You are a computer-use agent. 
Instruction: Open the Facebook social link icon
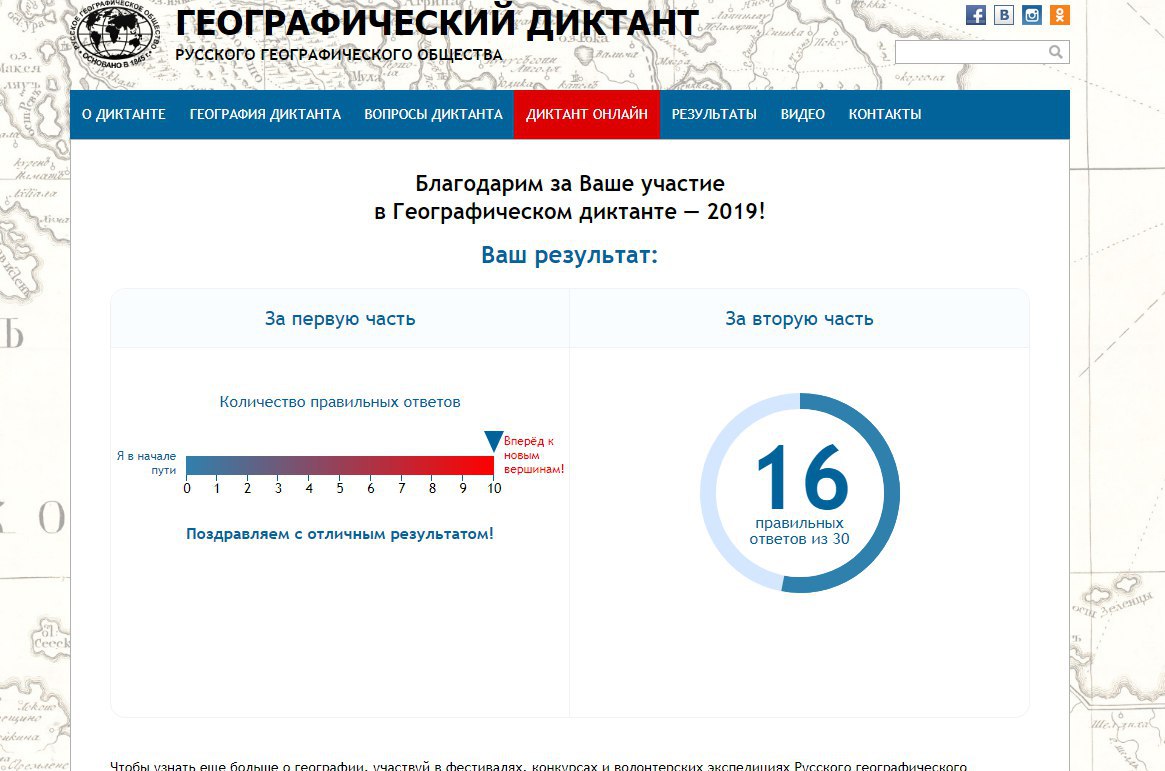click(976, 15)
